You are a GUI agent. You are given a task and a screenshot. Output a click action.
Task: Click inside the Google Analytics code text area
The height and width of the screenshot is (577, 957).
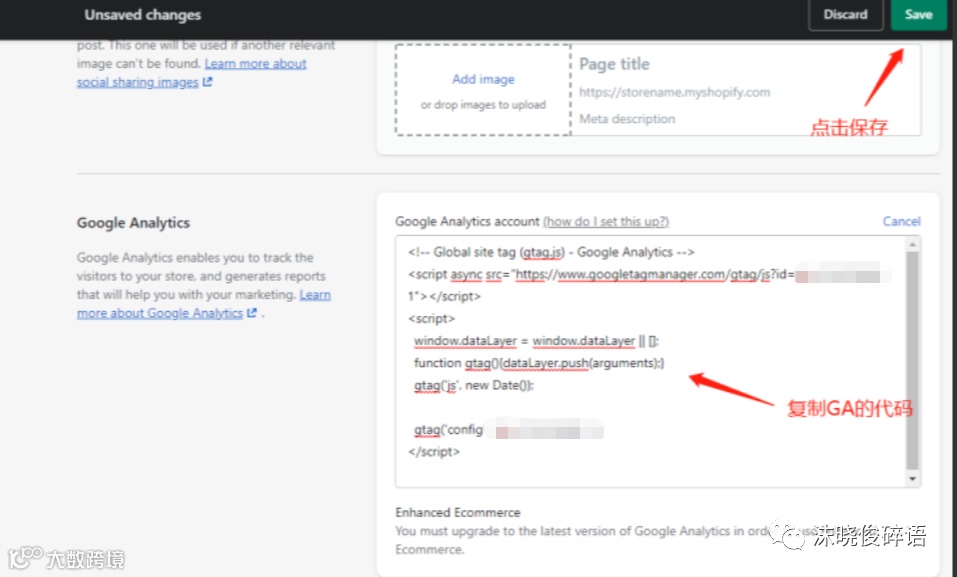click(x=651, y=361)
